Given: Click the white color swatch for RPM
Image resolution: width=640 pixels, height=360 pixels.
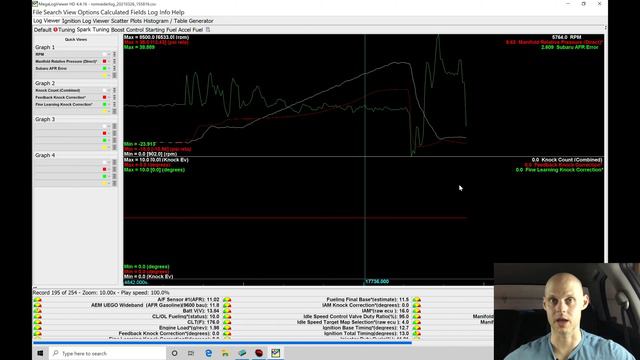Looking at the screenshot, I should point(104,54).
